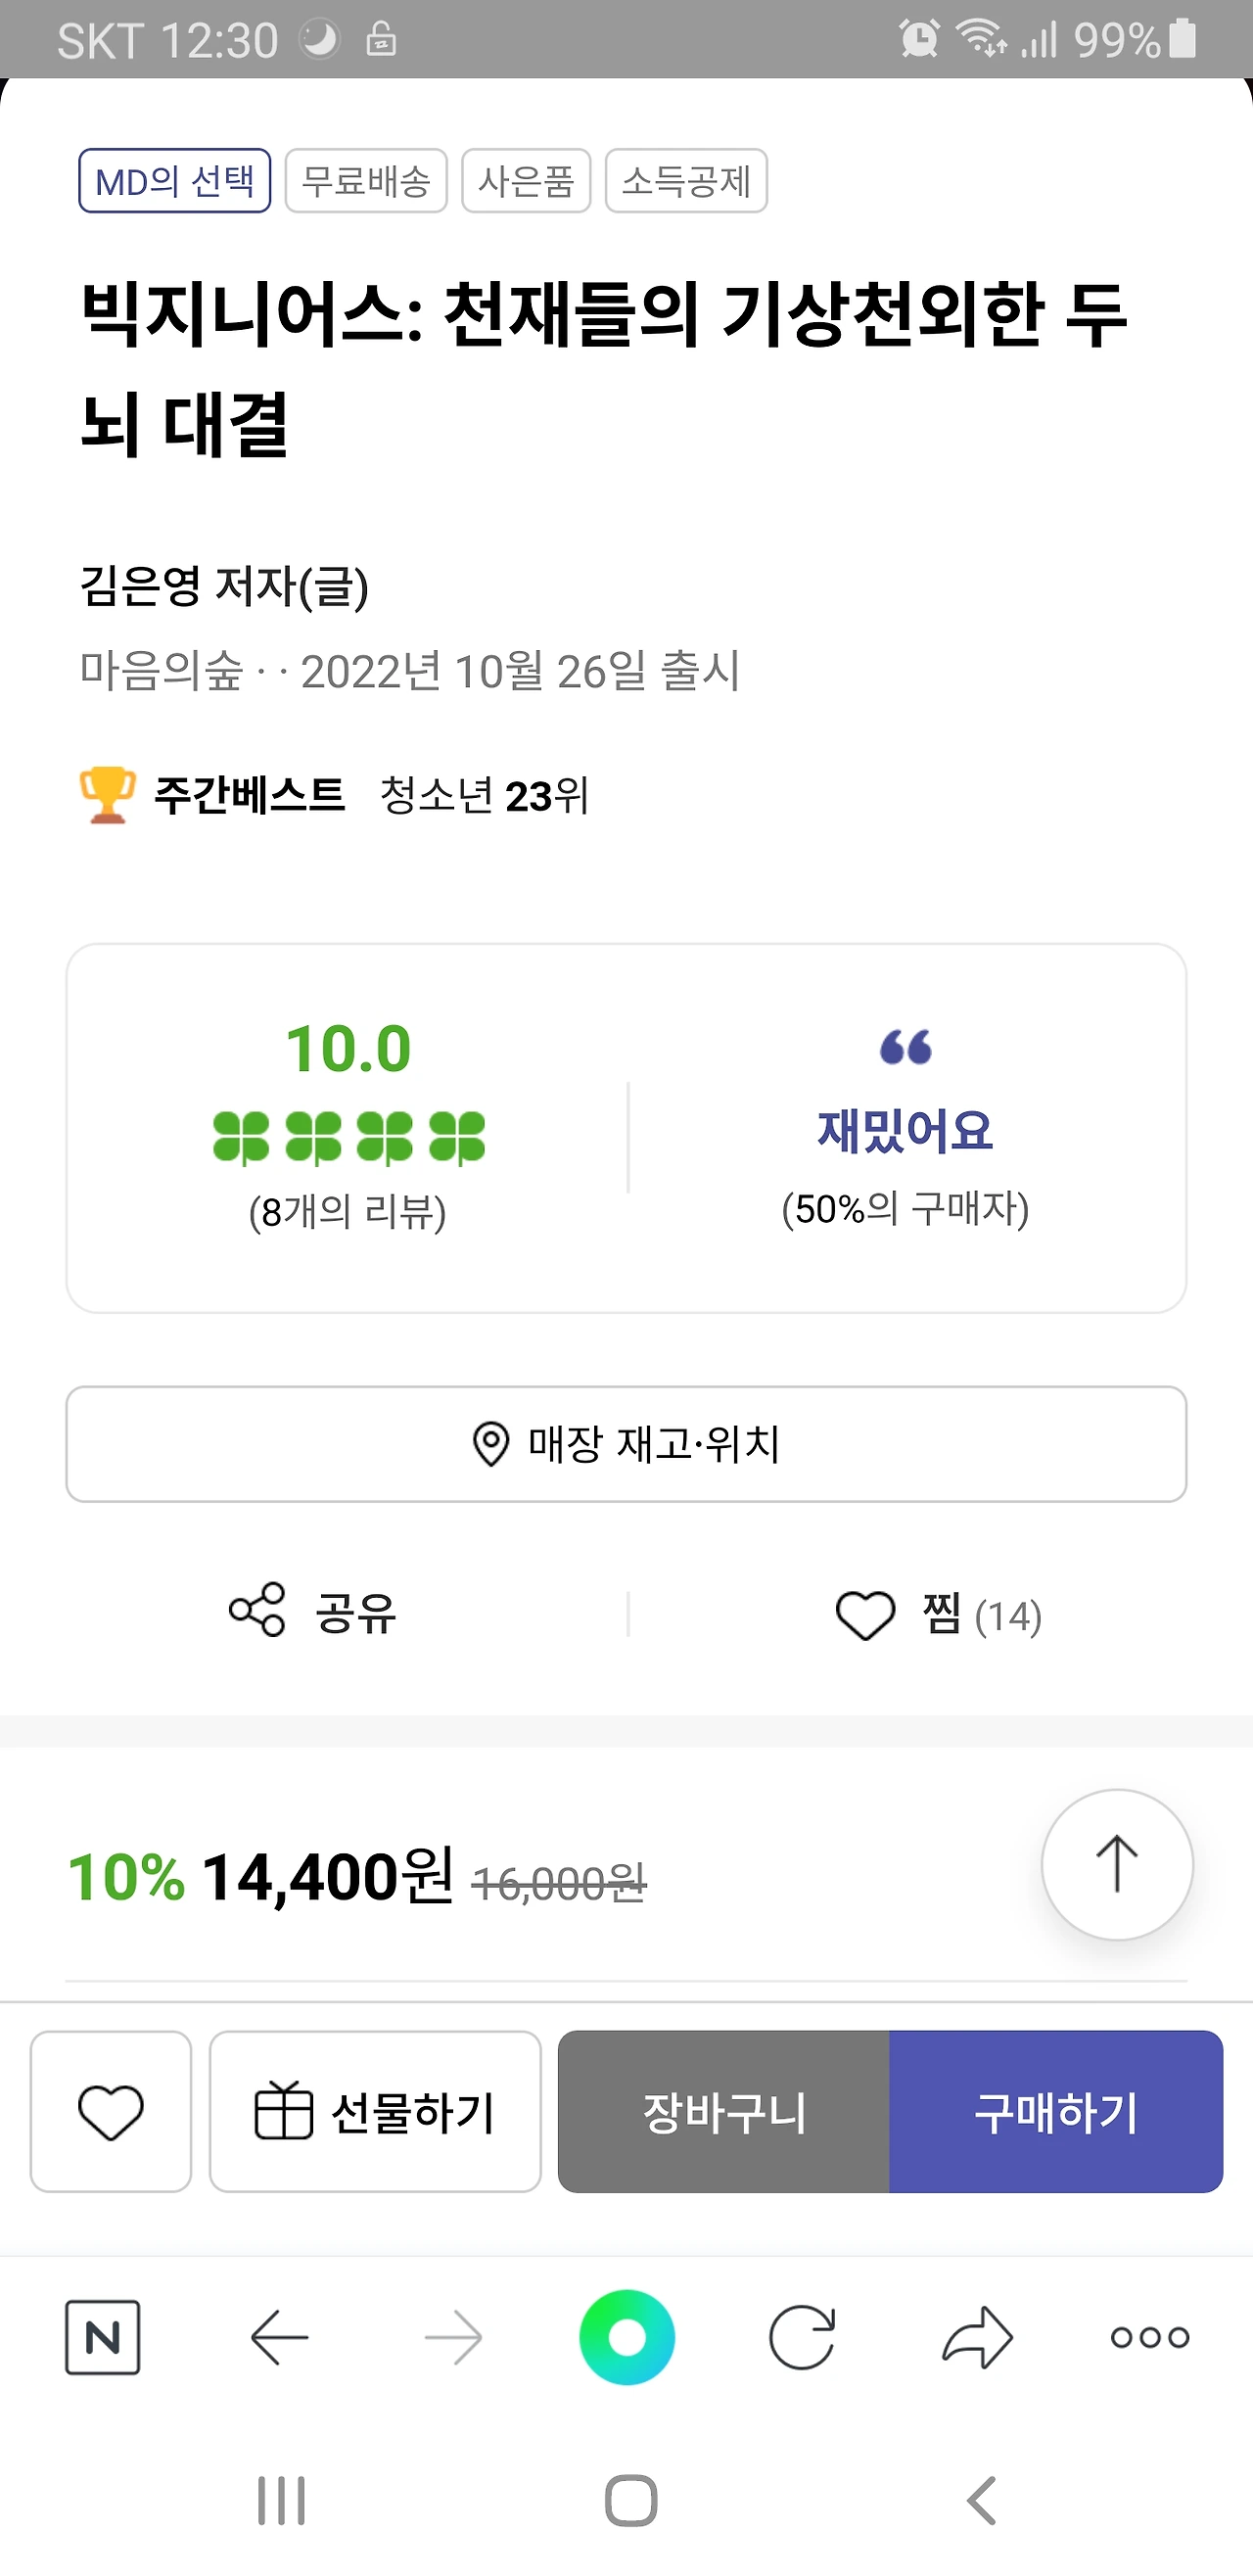Tap the green circle Naver button

pyautogui.click(x=627, y=2337)
